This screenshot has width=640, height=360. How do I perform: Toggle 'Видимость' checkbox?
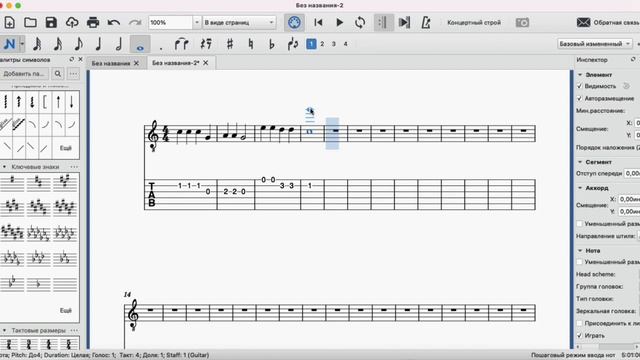tap(580, 86)
